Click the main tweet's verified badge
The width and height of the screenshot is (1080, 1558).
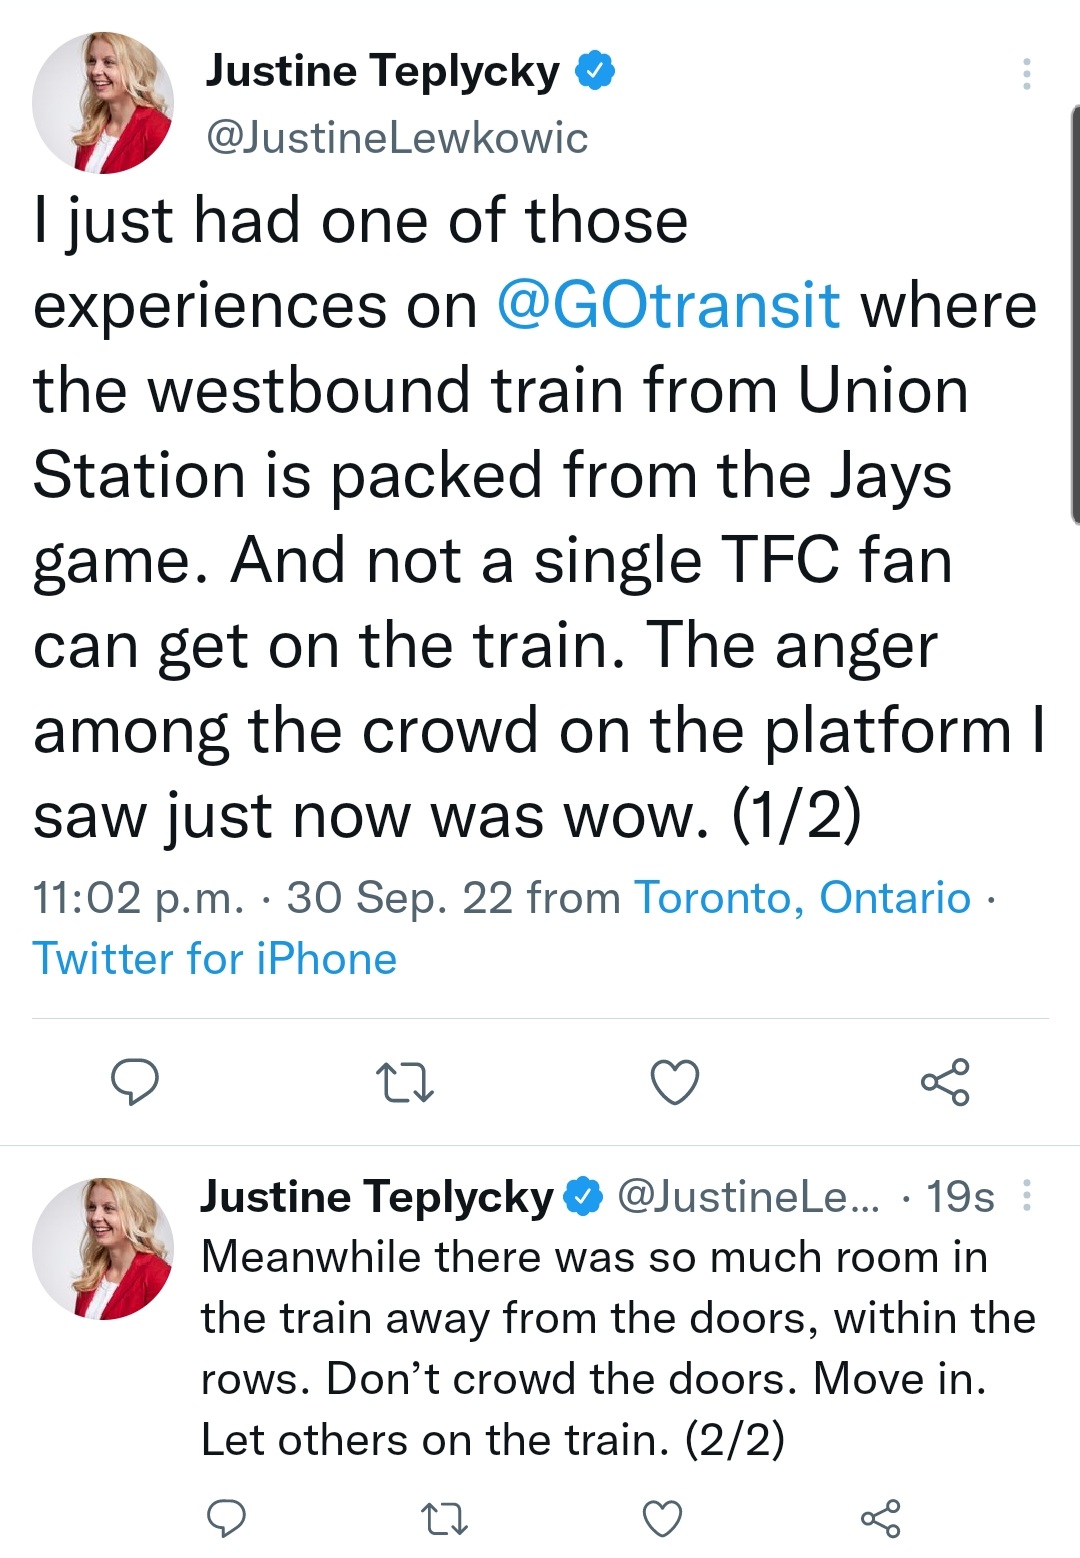pyautogui.click(x=595, y=72)
